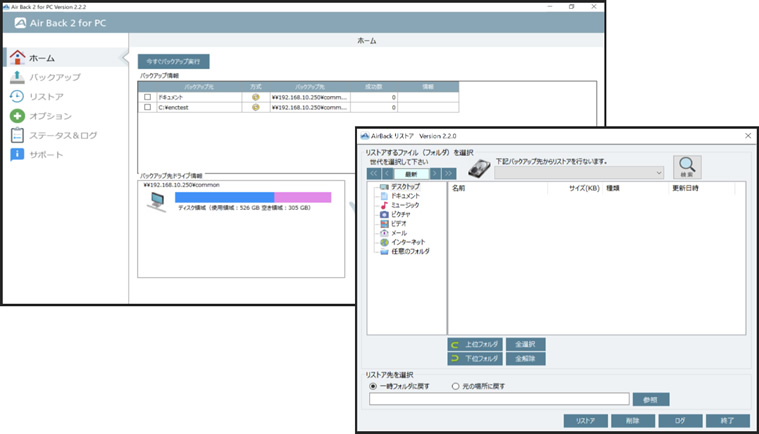Image resolution: width=759 pixels, height=434 pixels.
Task: Close the AirBack リストア window
Action: click(748, 136)
